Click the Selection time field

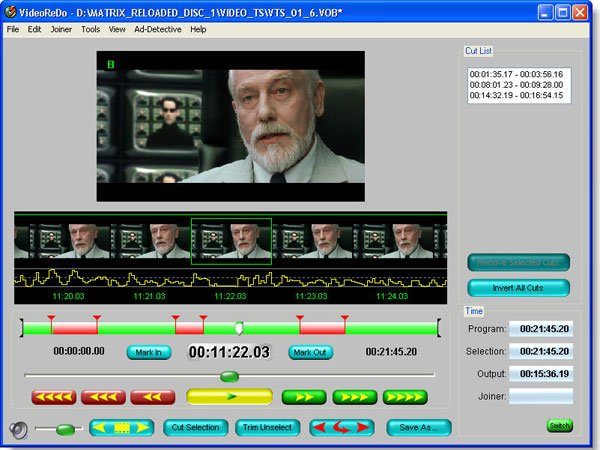click(541, 351)
